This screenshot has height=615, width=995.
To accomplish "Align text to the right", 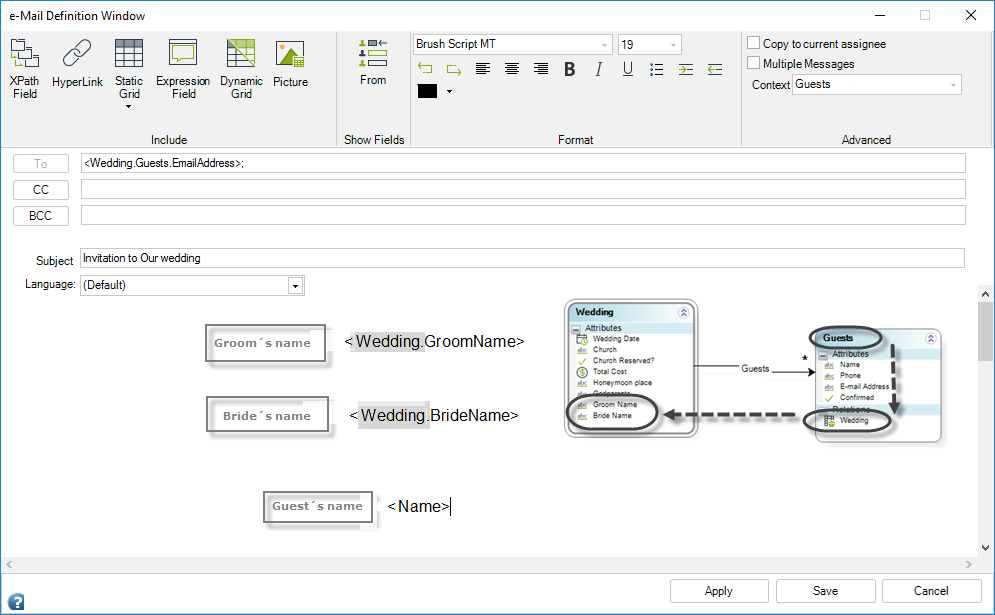I will click(541, 69).
